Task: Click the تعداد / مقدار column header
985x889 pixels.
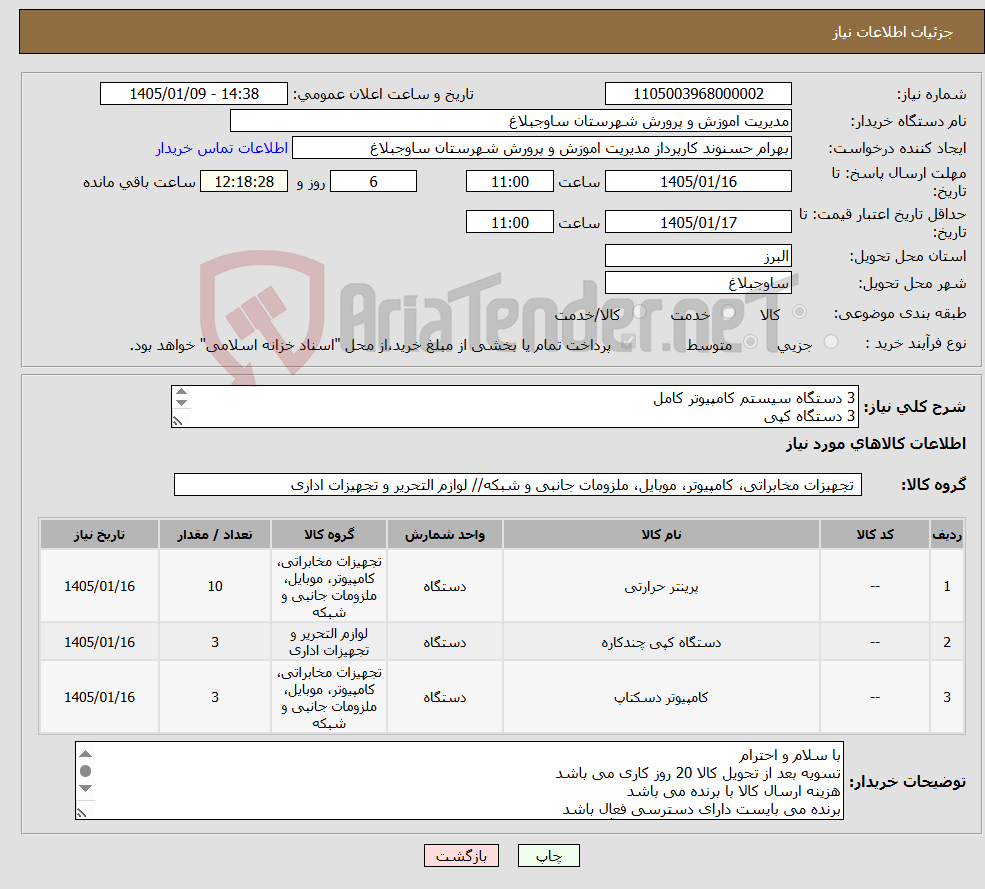Action: [x=215, y=535]
